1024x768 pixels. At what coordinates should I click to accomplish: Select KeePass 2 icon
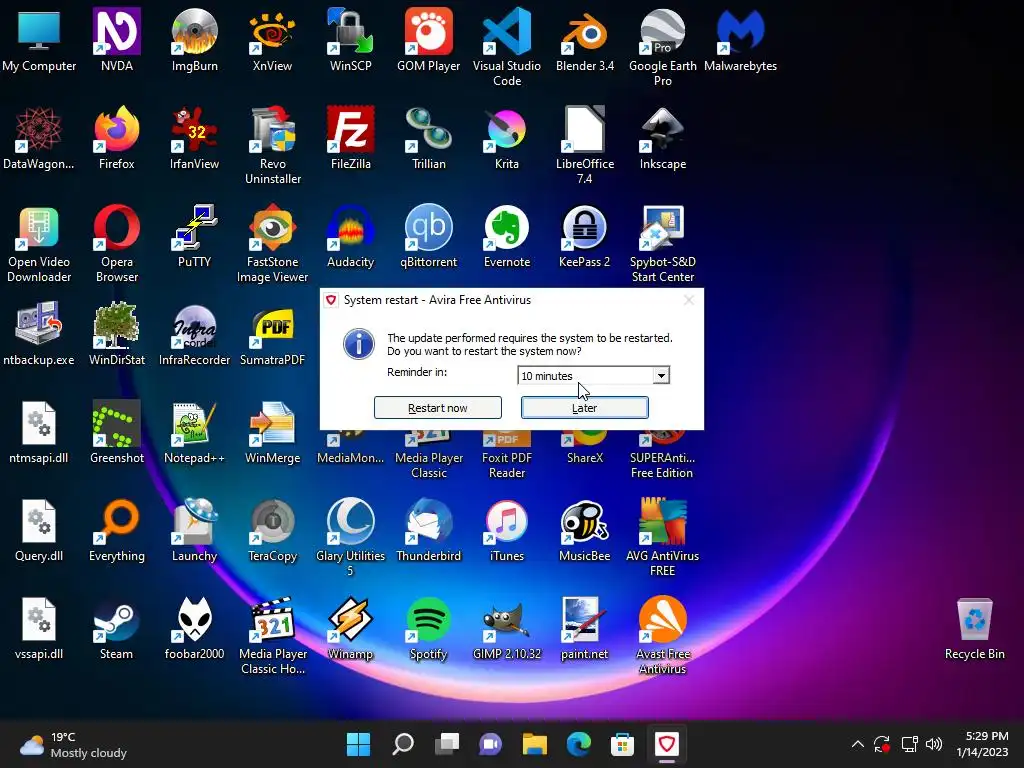(x=584, y=236)
